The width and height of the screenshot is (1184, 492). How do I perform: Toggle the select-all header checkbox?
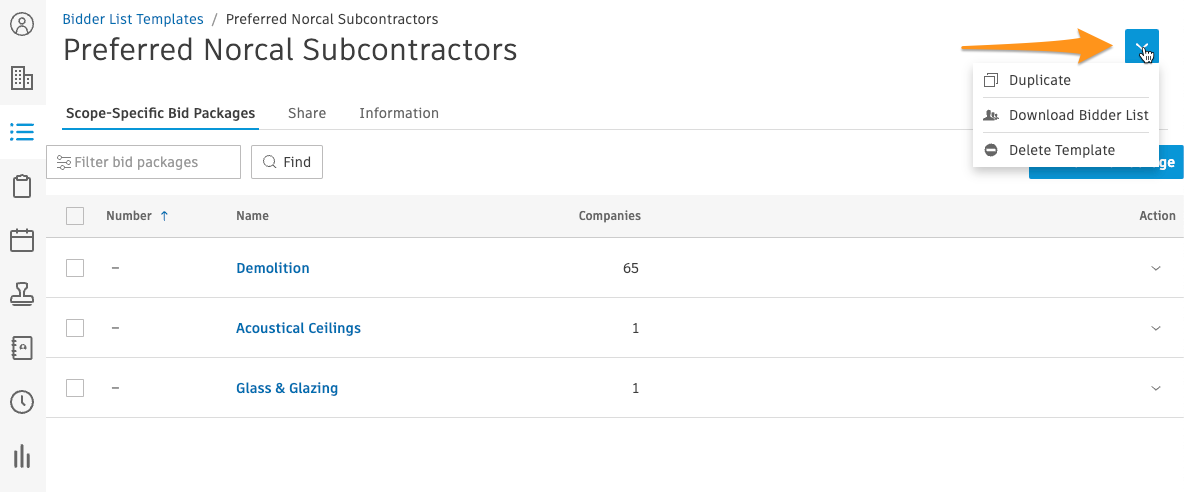click(75, 216)
